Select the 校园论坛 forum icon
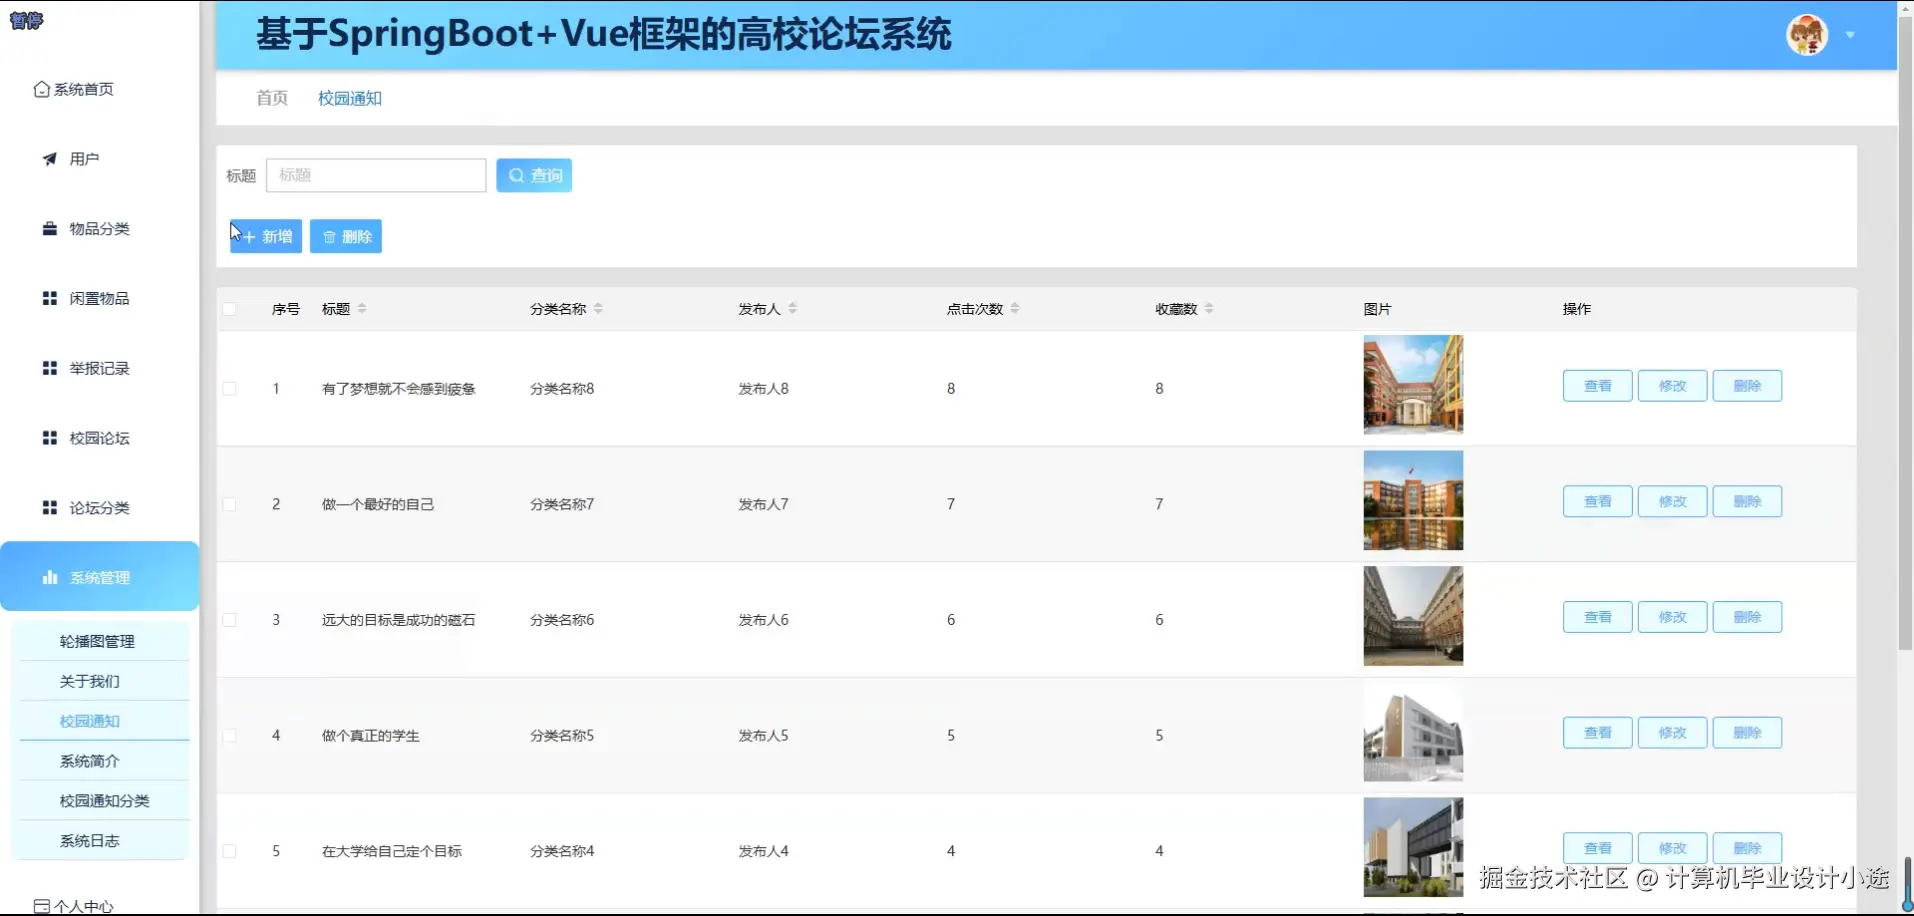Viewport: 1914px width, 916px height. [x=49, y=437]
